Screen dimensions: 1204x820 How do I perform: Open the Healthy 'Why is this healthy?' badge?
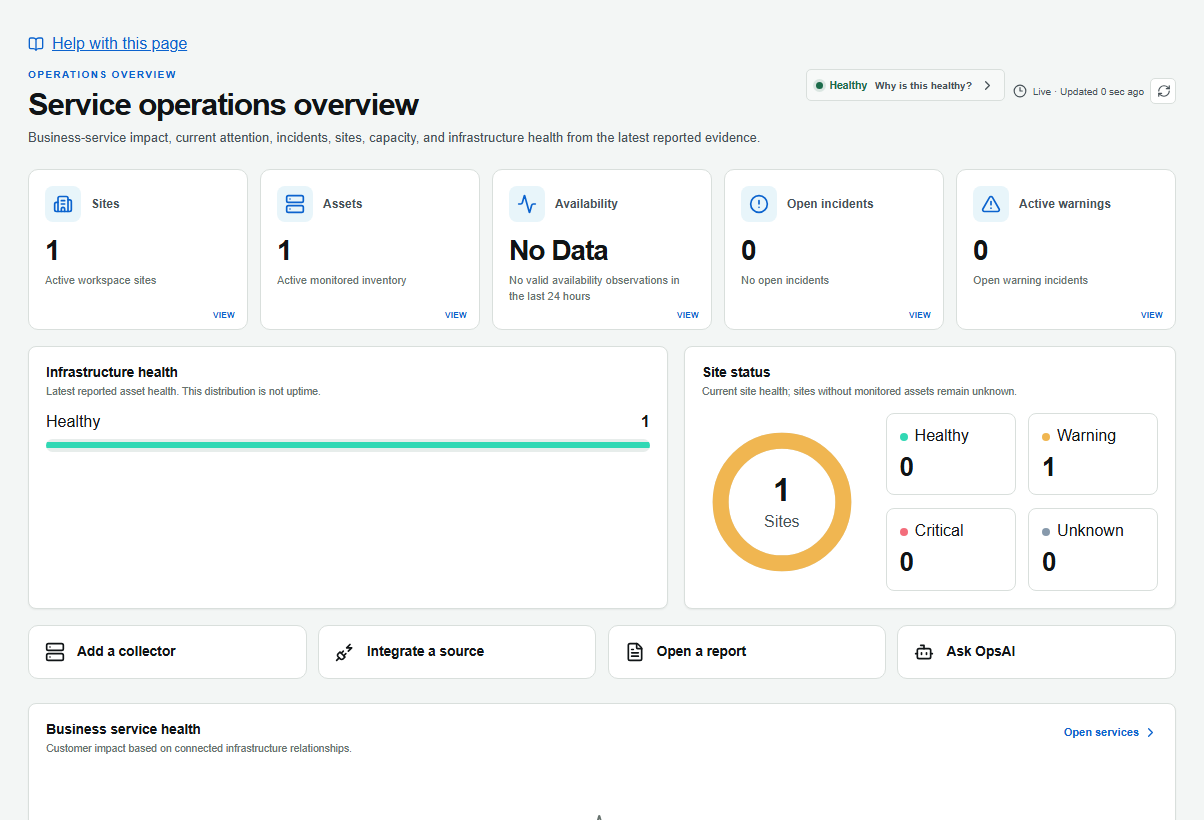pos(905,85)
